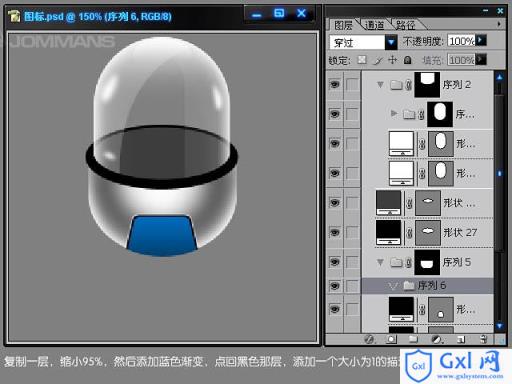This screenshot has width=512, height=384.
Task: Select the 序列 5 mask thumbnail
Action: [x=427, y=262]
